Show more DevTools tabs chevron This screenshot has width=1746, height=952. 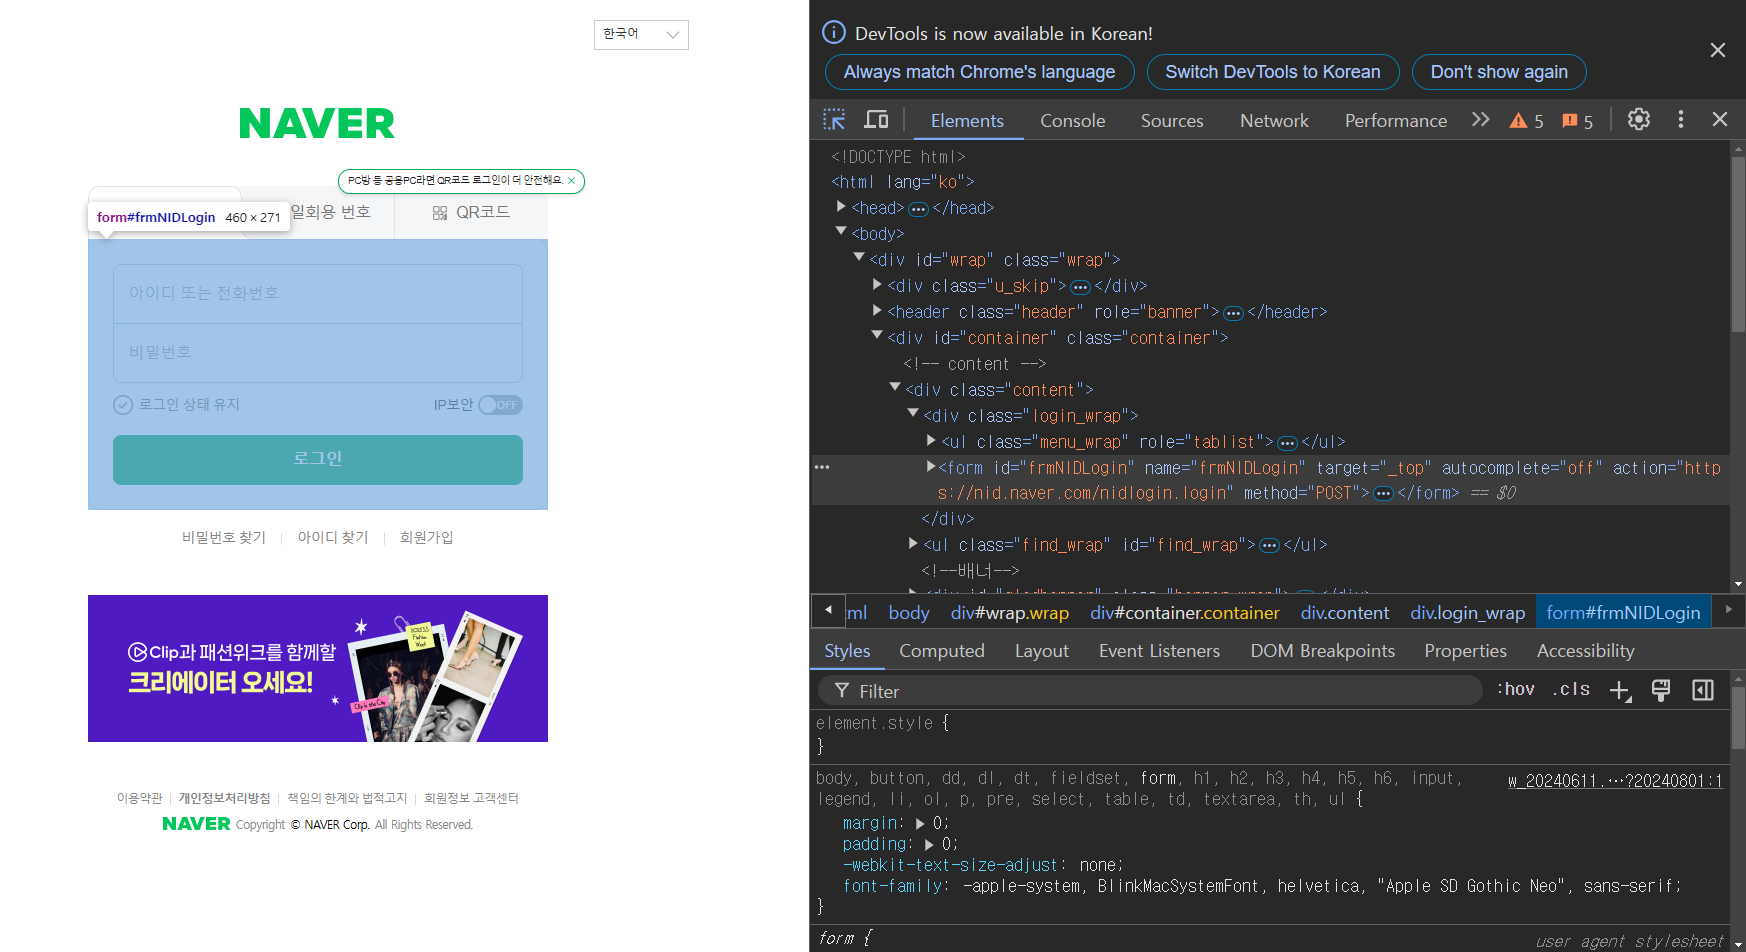(x=1481, y=120)
